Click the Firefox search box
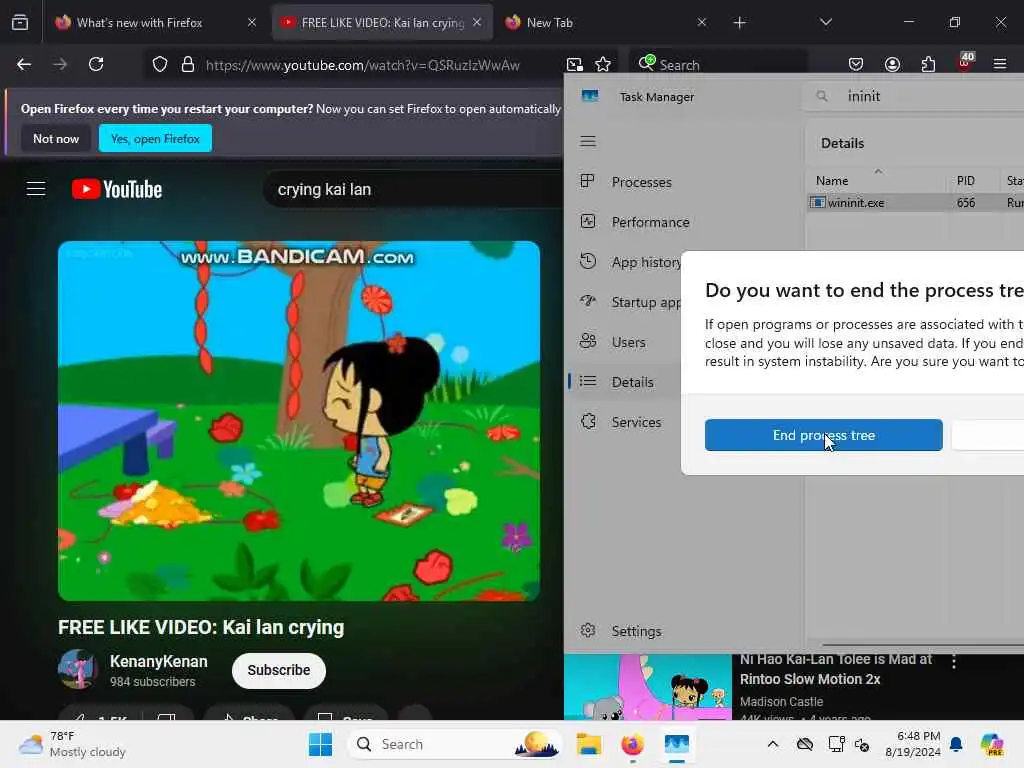Viewport: 1024px width, 768px height. [718, 65]
